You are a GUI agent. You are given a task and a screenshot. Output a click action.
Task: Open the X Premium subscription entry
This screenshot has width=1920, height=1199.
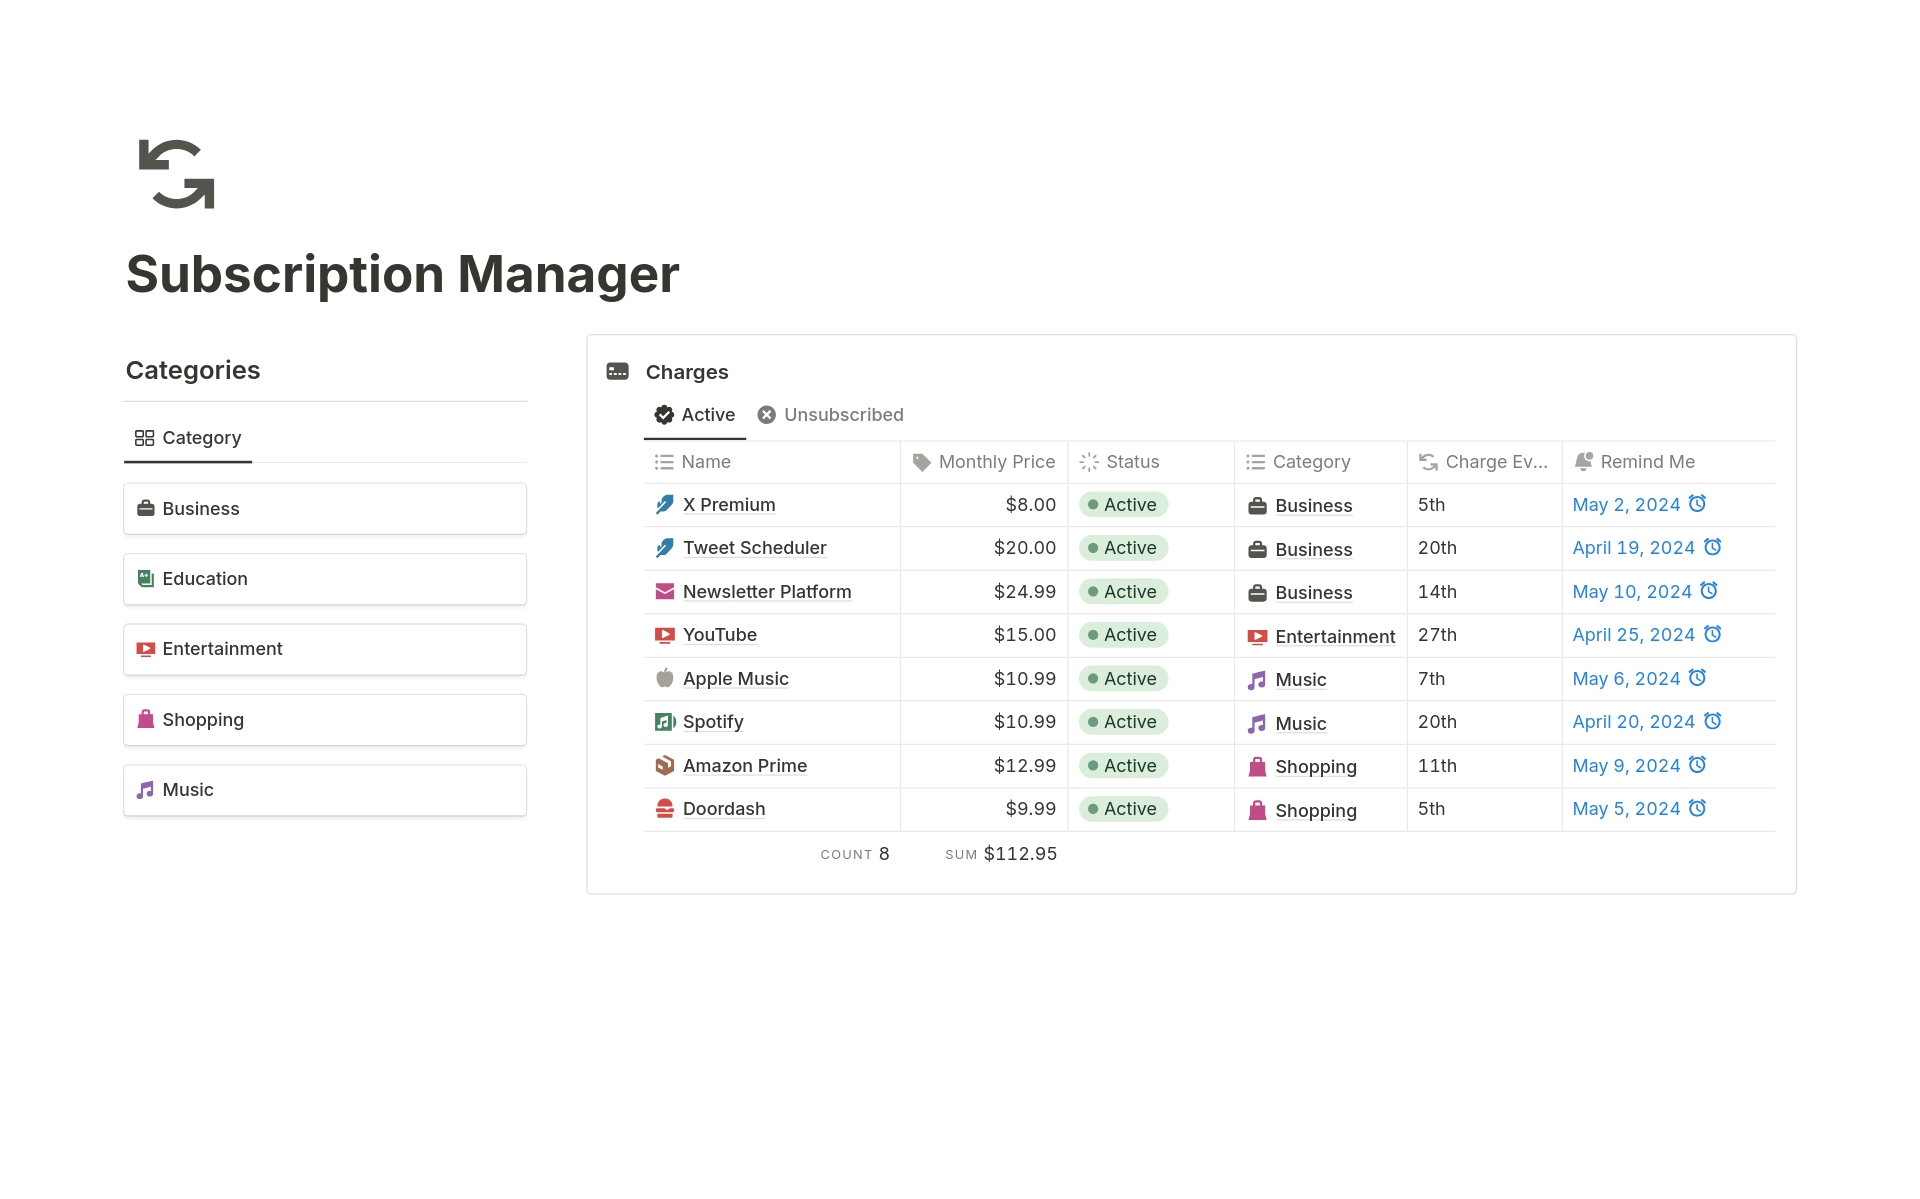click(x=728, y=504)
